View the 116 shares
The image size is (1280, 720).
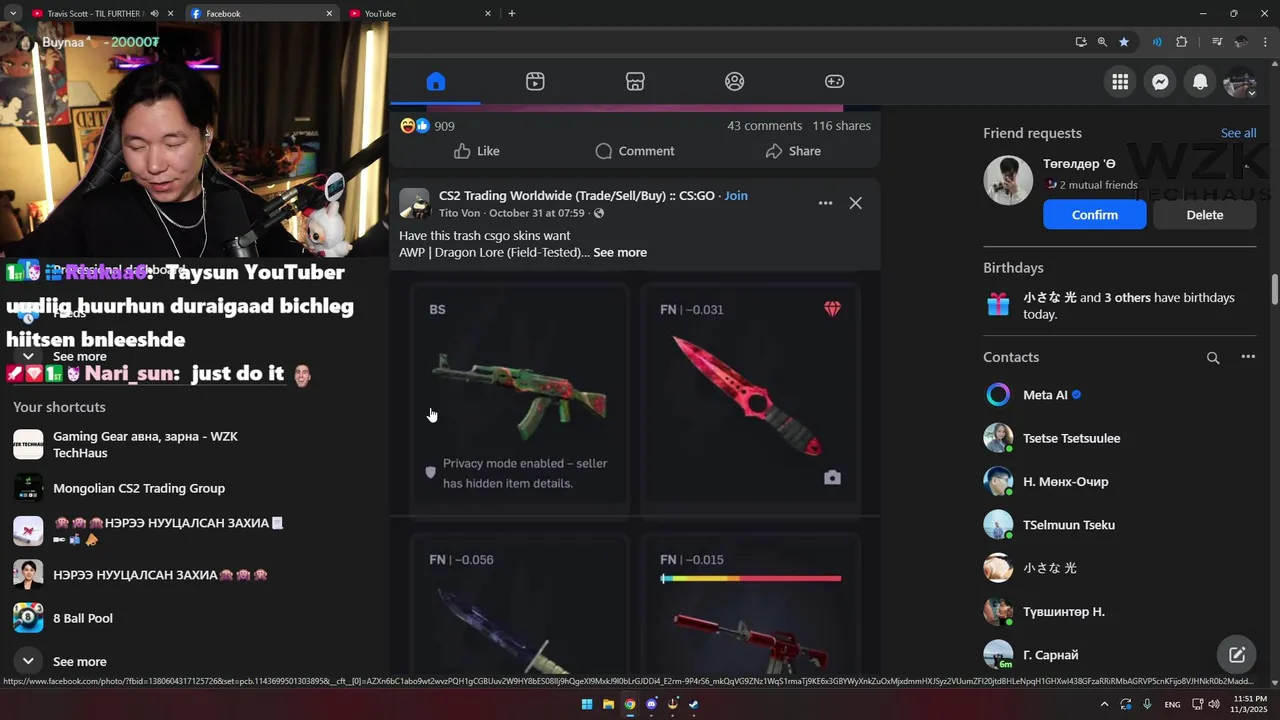(x=841, y=126)
